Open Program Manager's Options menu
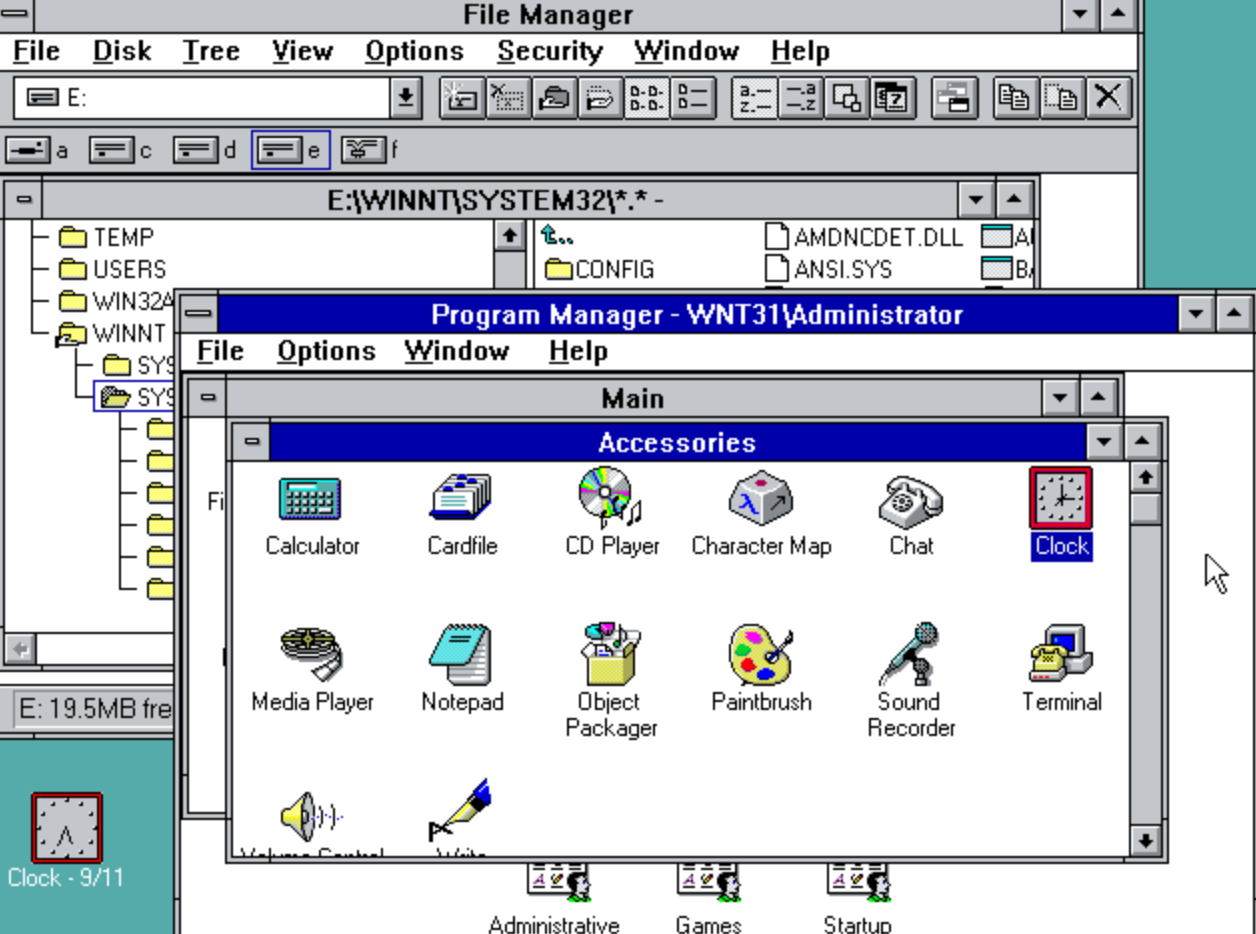Screen dimensions: 1256x934 (326, 351)
